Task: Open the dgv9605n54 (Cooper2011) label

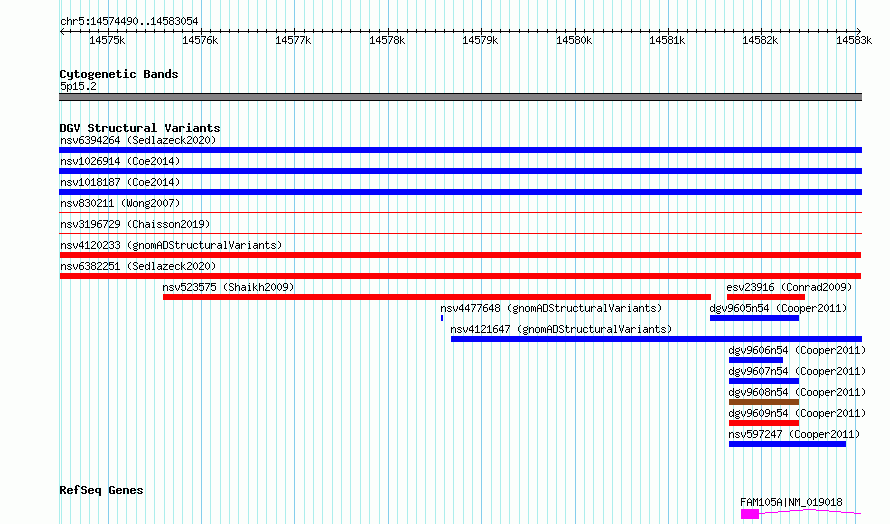Action: [778, 308]
